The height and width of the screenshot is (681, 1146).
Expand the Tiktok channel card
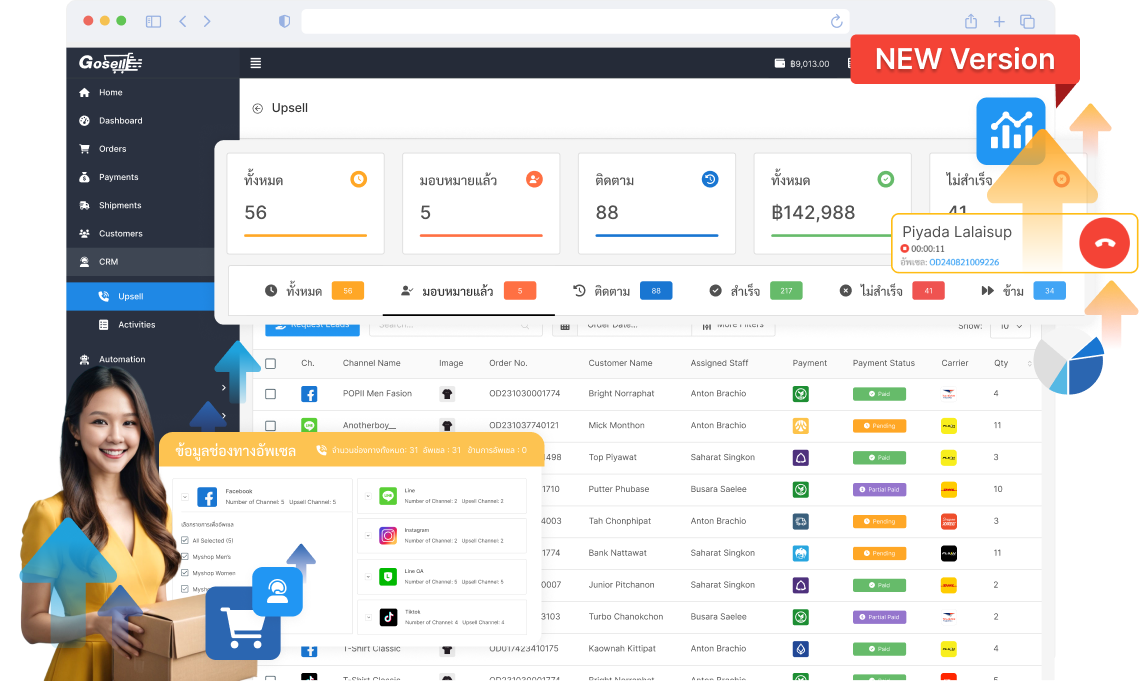tap(368, 617)
